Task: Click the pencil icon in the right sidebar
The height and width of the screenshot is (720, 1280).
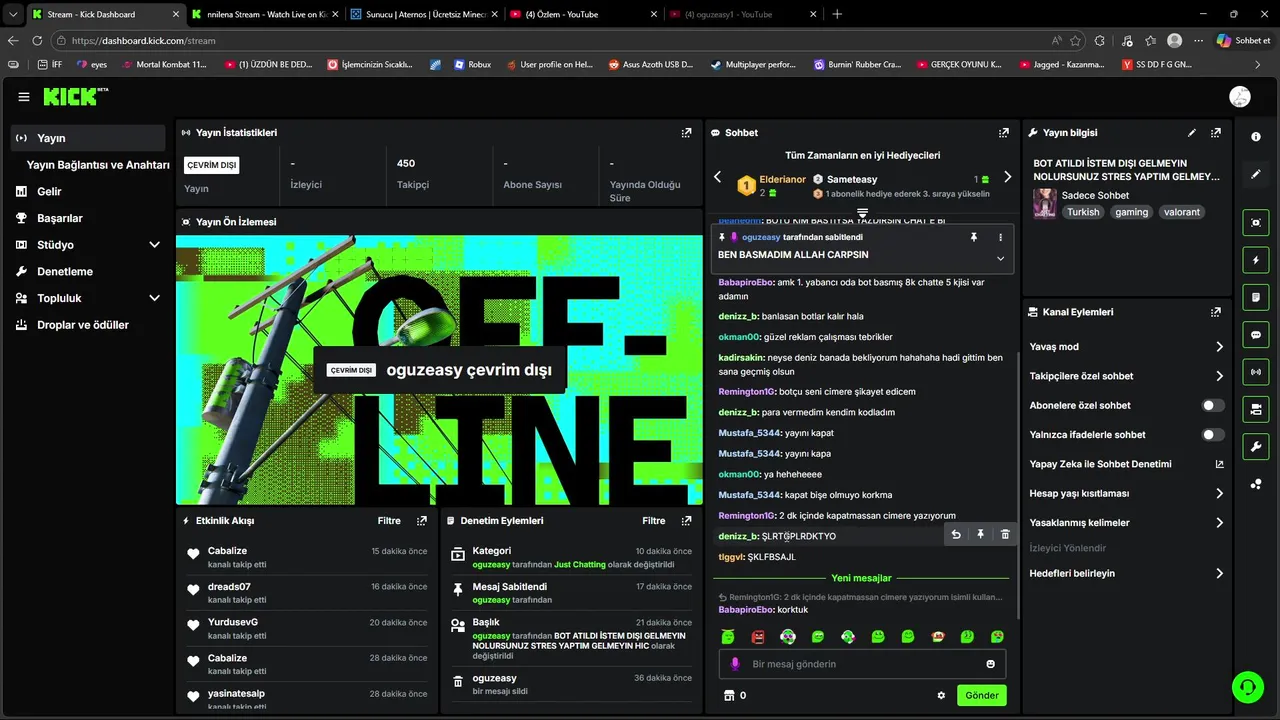Action: pyautogui.click(x=1256, y=174)
